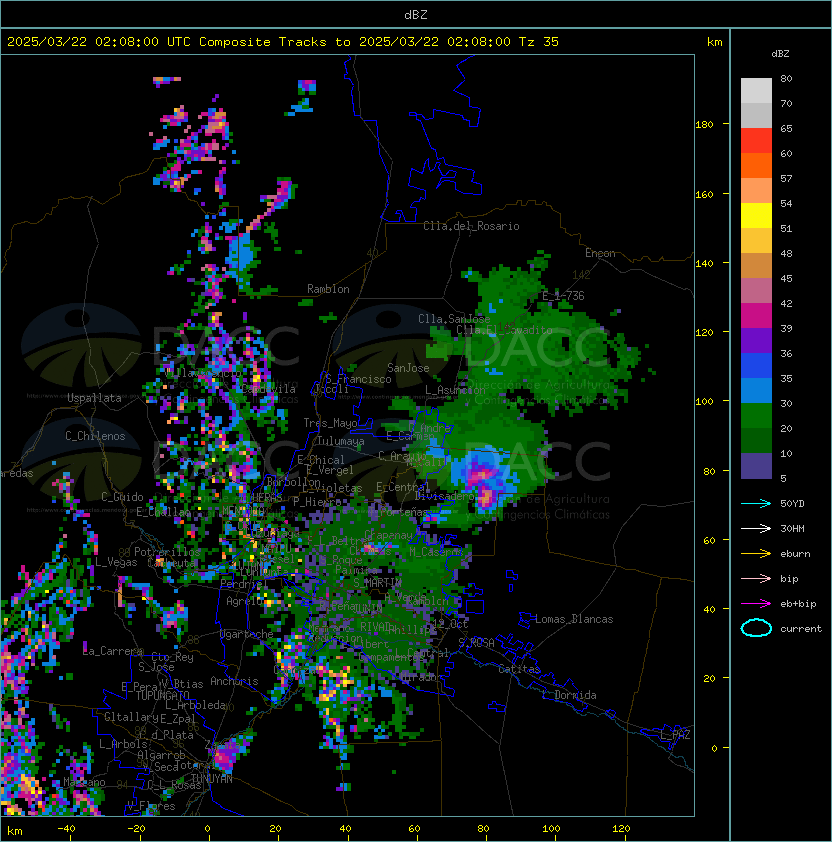Click the 'eburn' legend label

pos(795,554)
